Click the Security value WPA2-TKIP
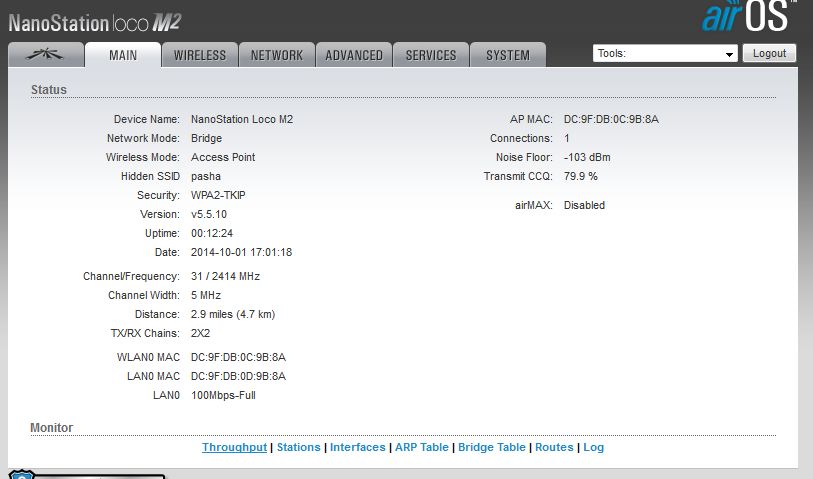Viewport: 813px width, 479px height. point(218,195)
